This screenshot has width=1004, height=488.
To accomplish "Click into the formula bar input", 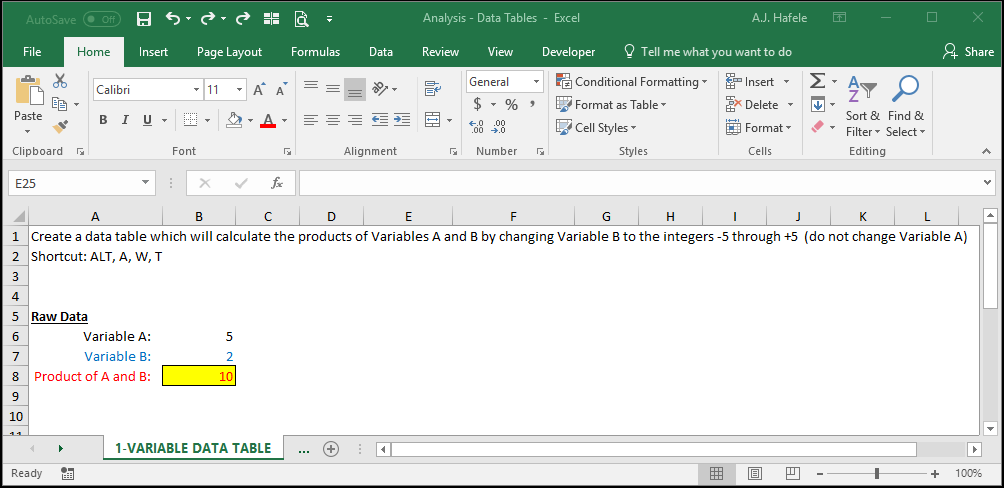I will 642,183.
